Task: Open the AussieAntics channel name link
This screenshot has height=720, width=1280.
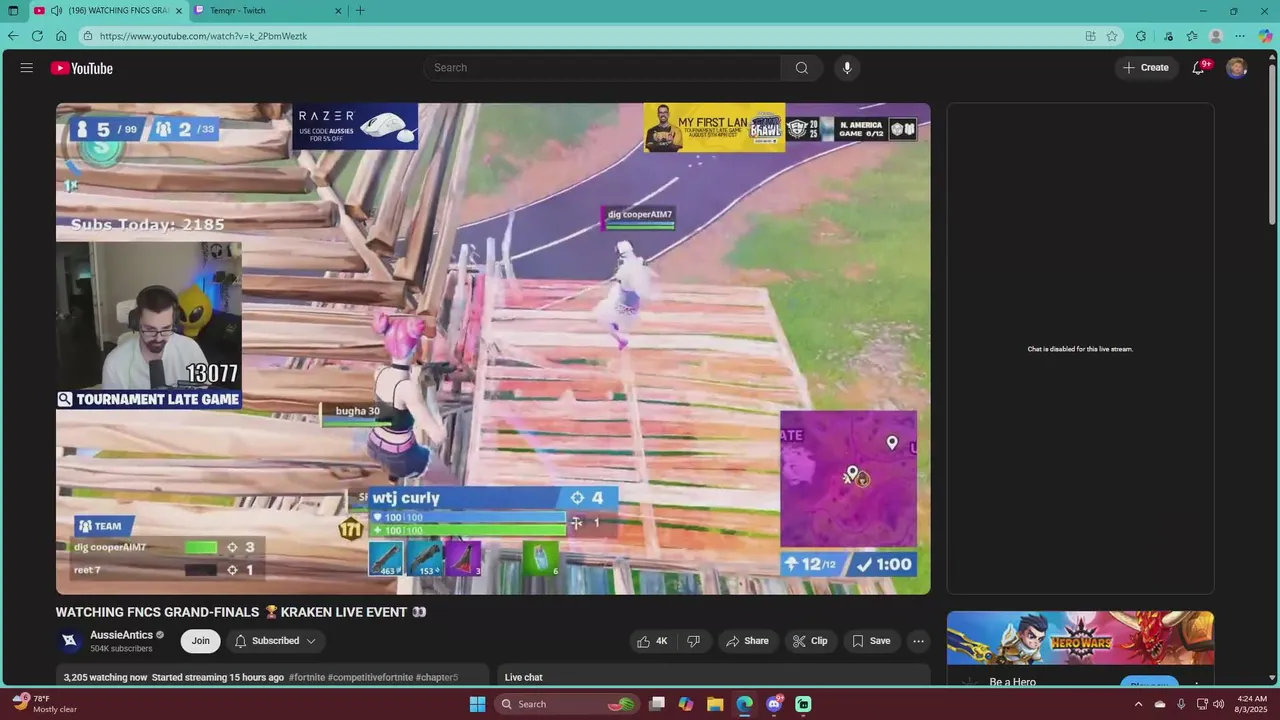Action: [x=121, y=635]
